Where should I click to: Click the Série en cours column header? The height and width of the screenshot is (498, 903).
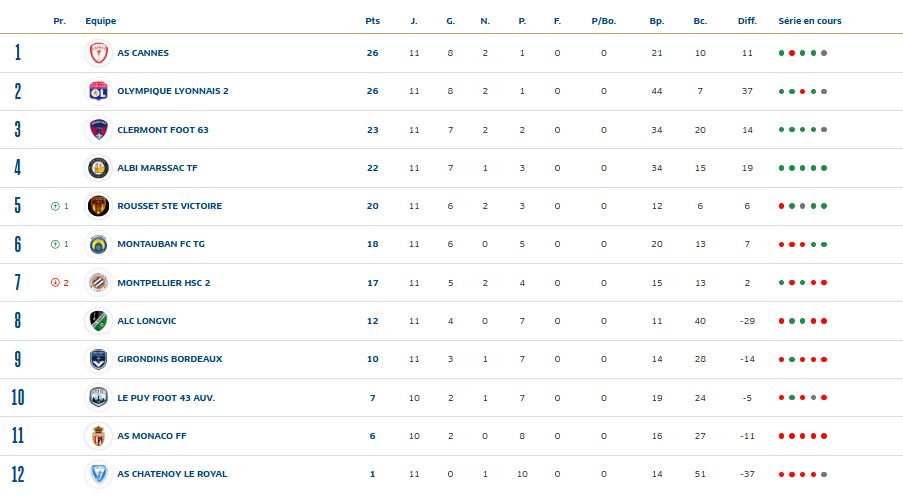[x=810, y=21]
